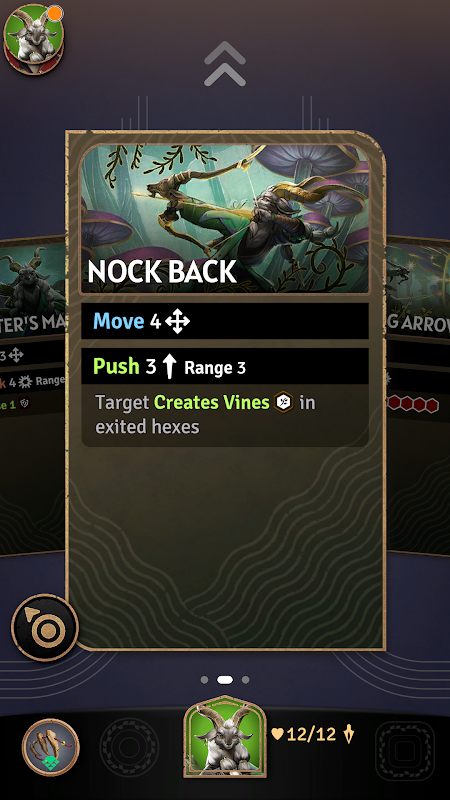Tap the Creates Vines hex icon

tap(284, 403)
